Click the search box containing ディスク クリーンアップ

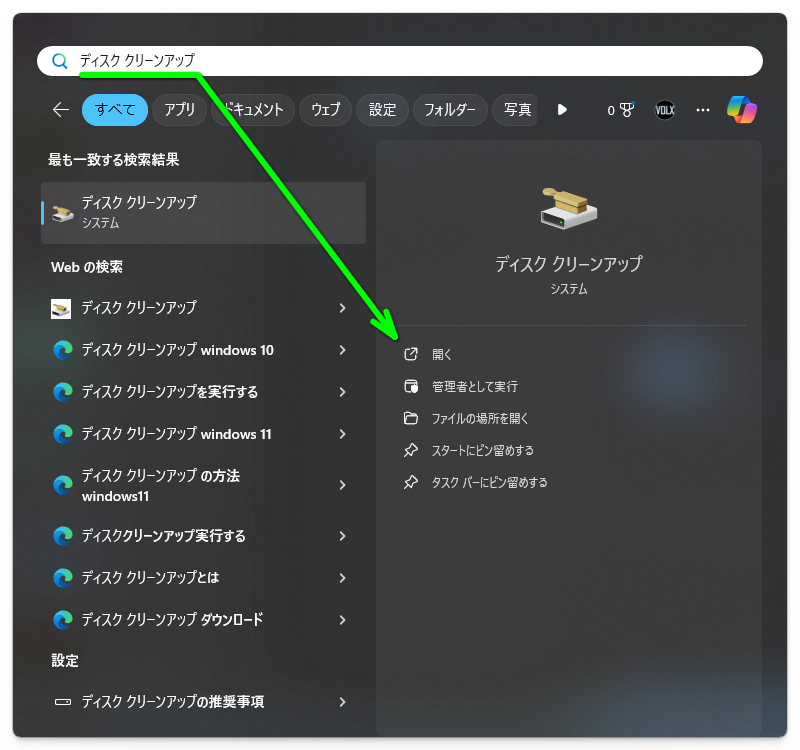point(399,61)
